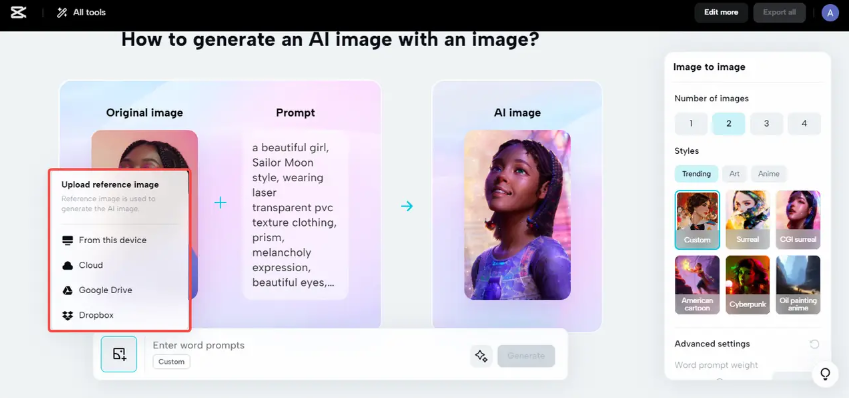Click the Export all button
The image size is (849, 398).
click(779, 12)
